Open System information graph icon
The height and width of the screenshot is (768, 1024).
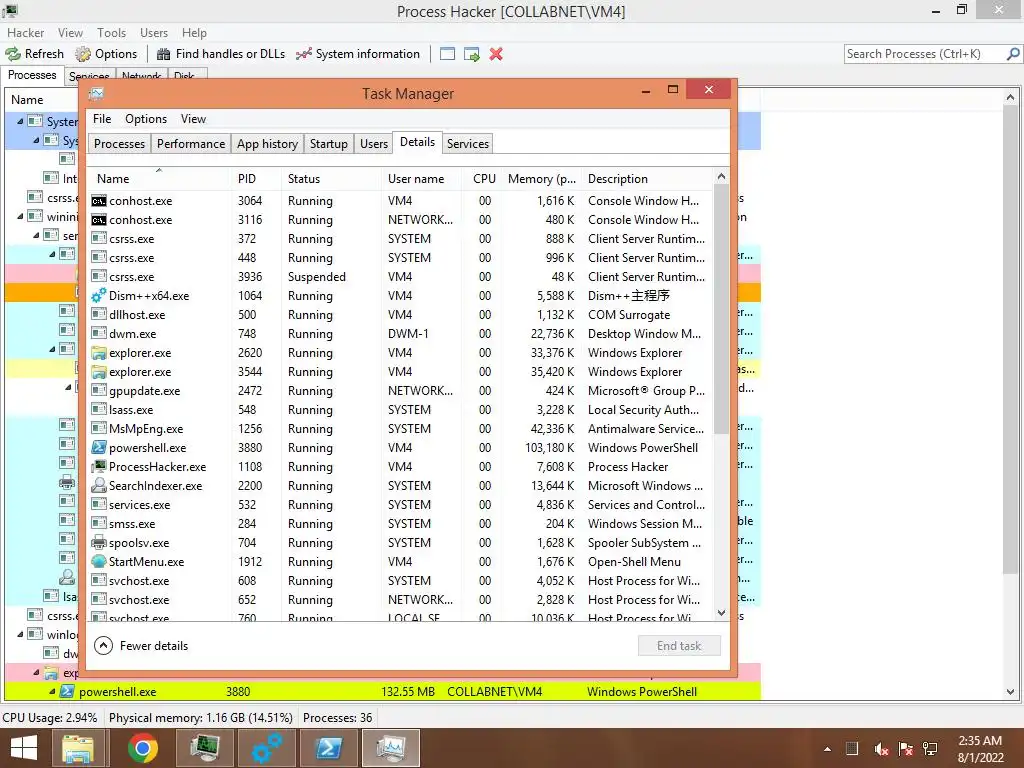point(304,54)
